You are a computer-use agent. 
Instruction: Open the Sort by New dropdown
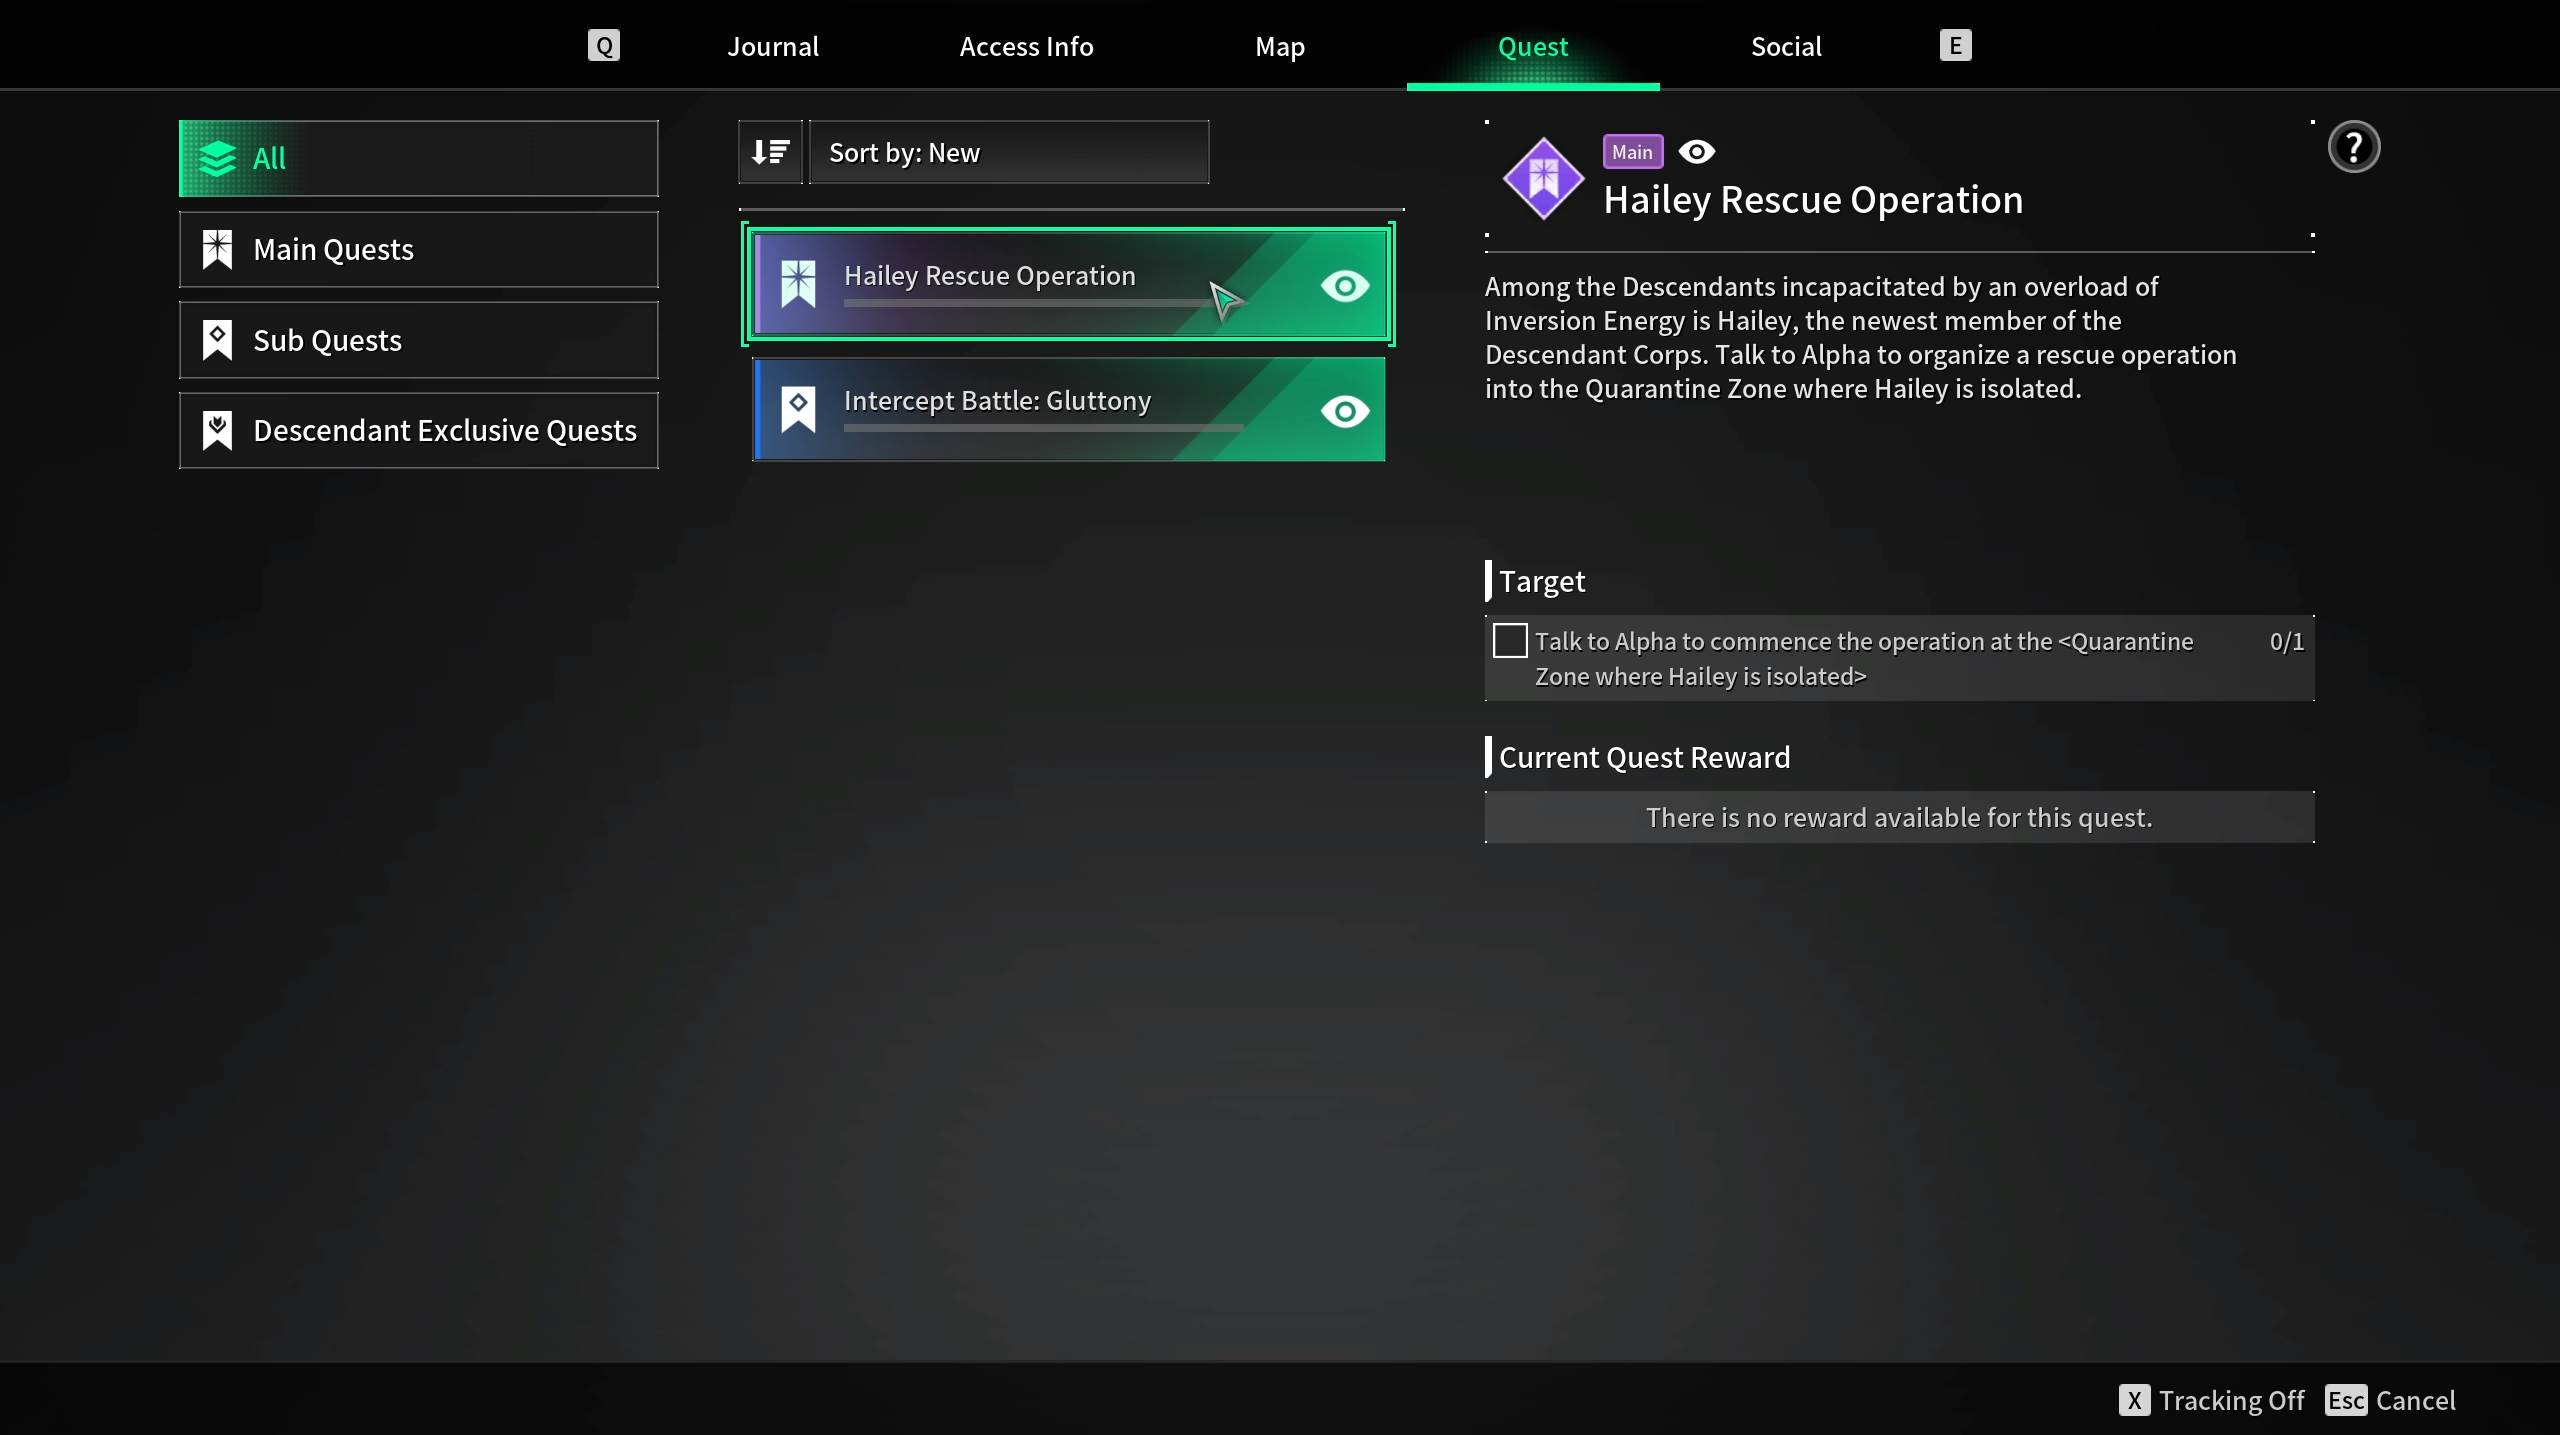point(1007,151)
